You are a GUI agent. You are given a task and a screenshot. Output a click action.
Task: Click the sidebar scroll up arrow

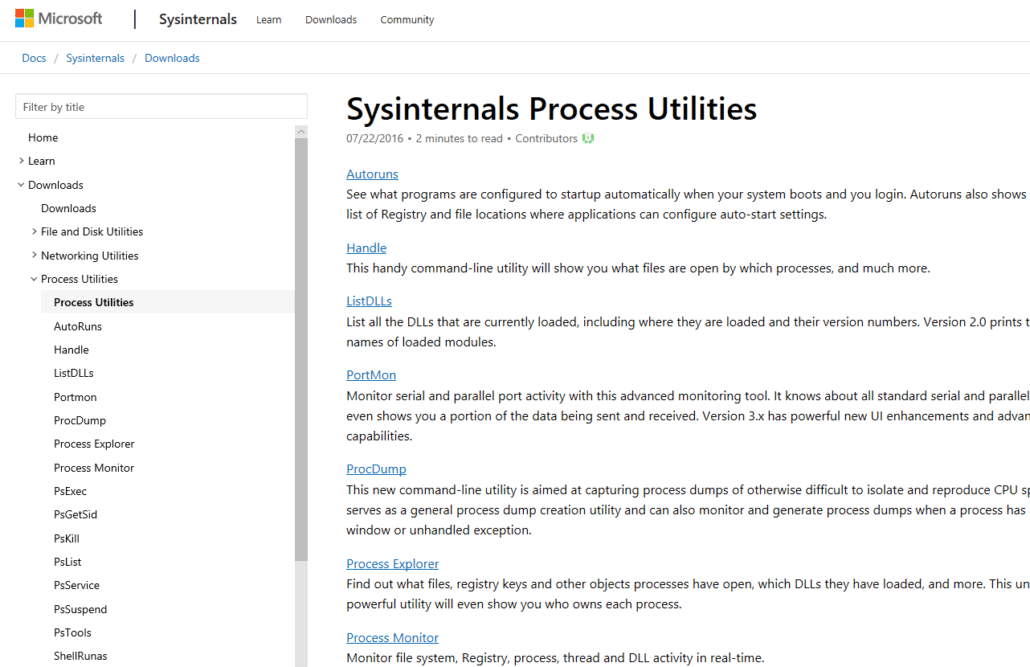(301, 131)
